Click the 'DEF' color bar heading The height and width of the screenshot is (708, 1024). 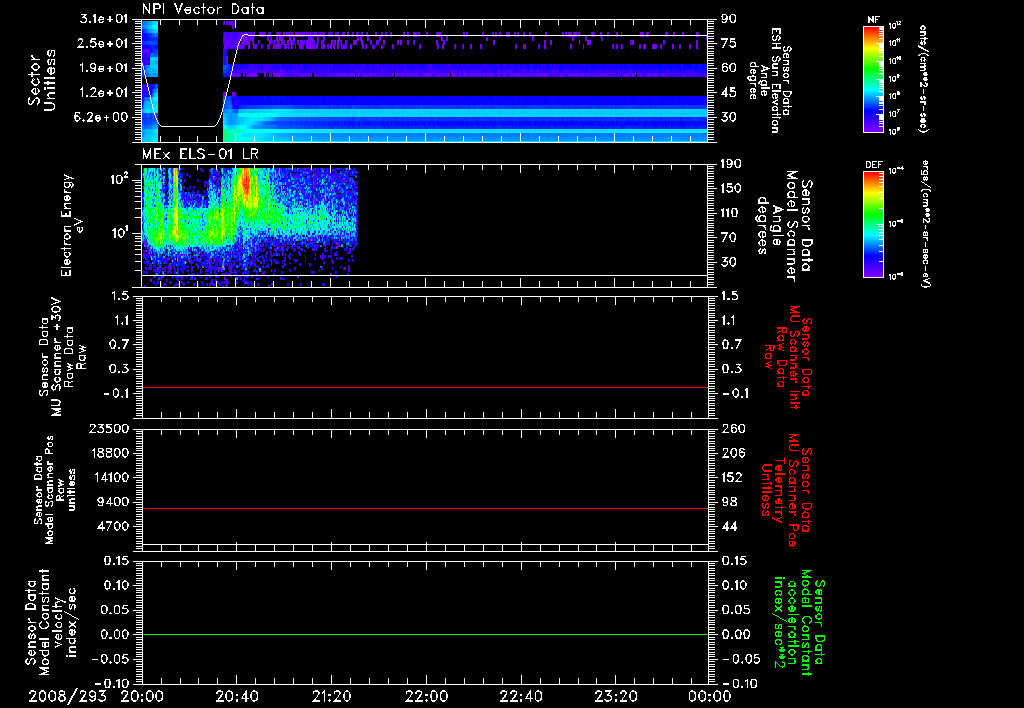click(x=873, y=165)
